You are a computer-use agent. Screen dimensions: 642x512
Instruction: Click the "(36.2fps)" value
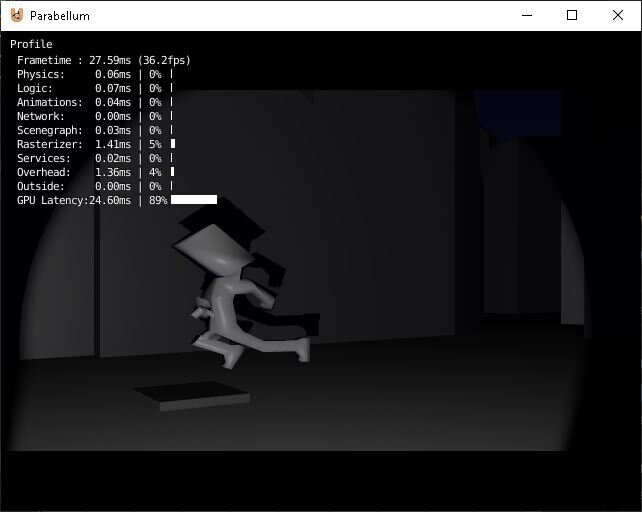(165, 60)
